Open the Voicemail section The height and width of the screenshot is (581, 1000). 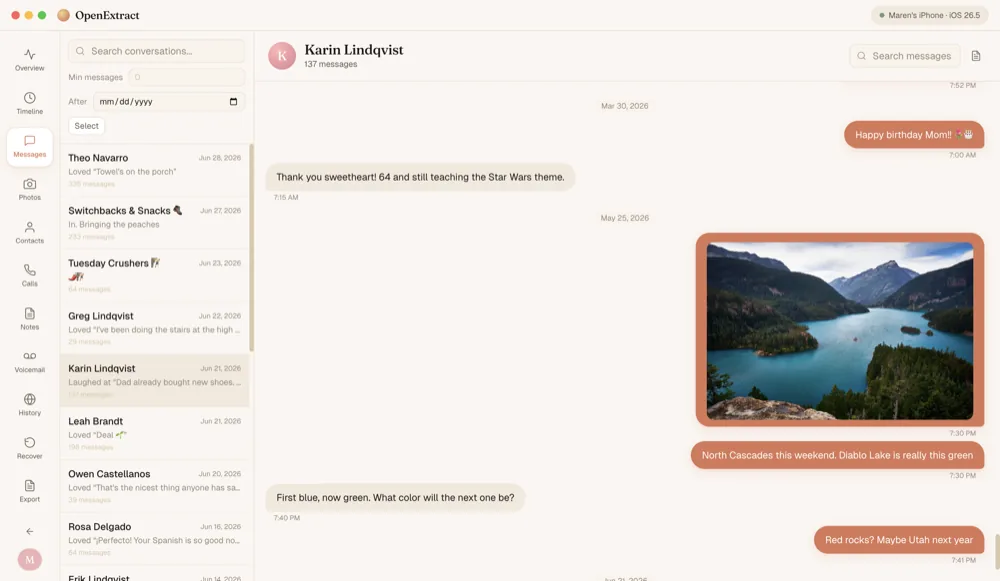(29, 362)
